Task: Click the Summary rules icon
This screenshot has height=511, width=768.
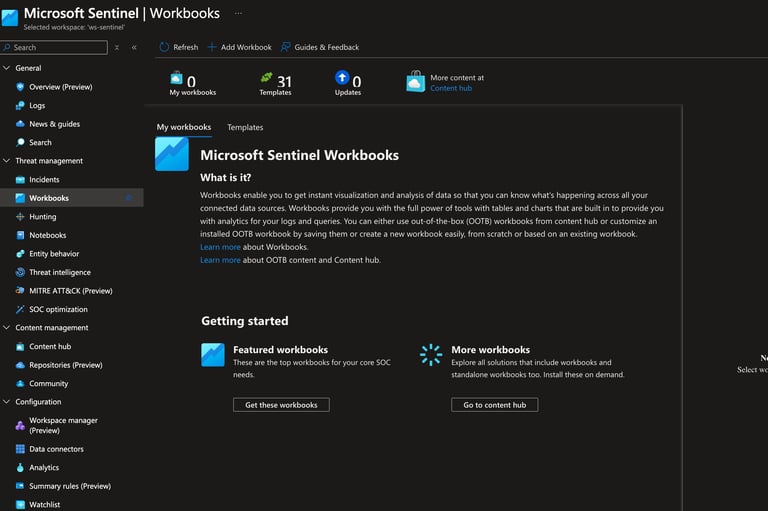Action: coord(20,486)
